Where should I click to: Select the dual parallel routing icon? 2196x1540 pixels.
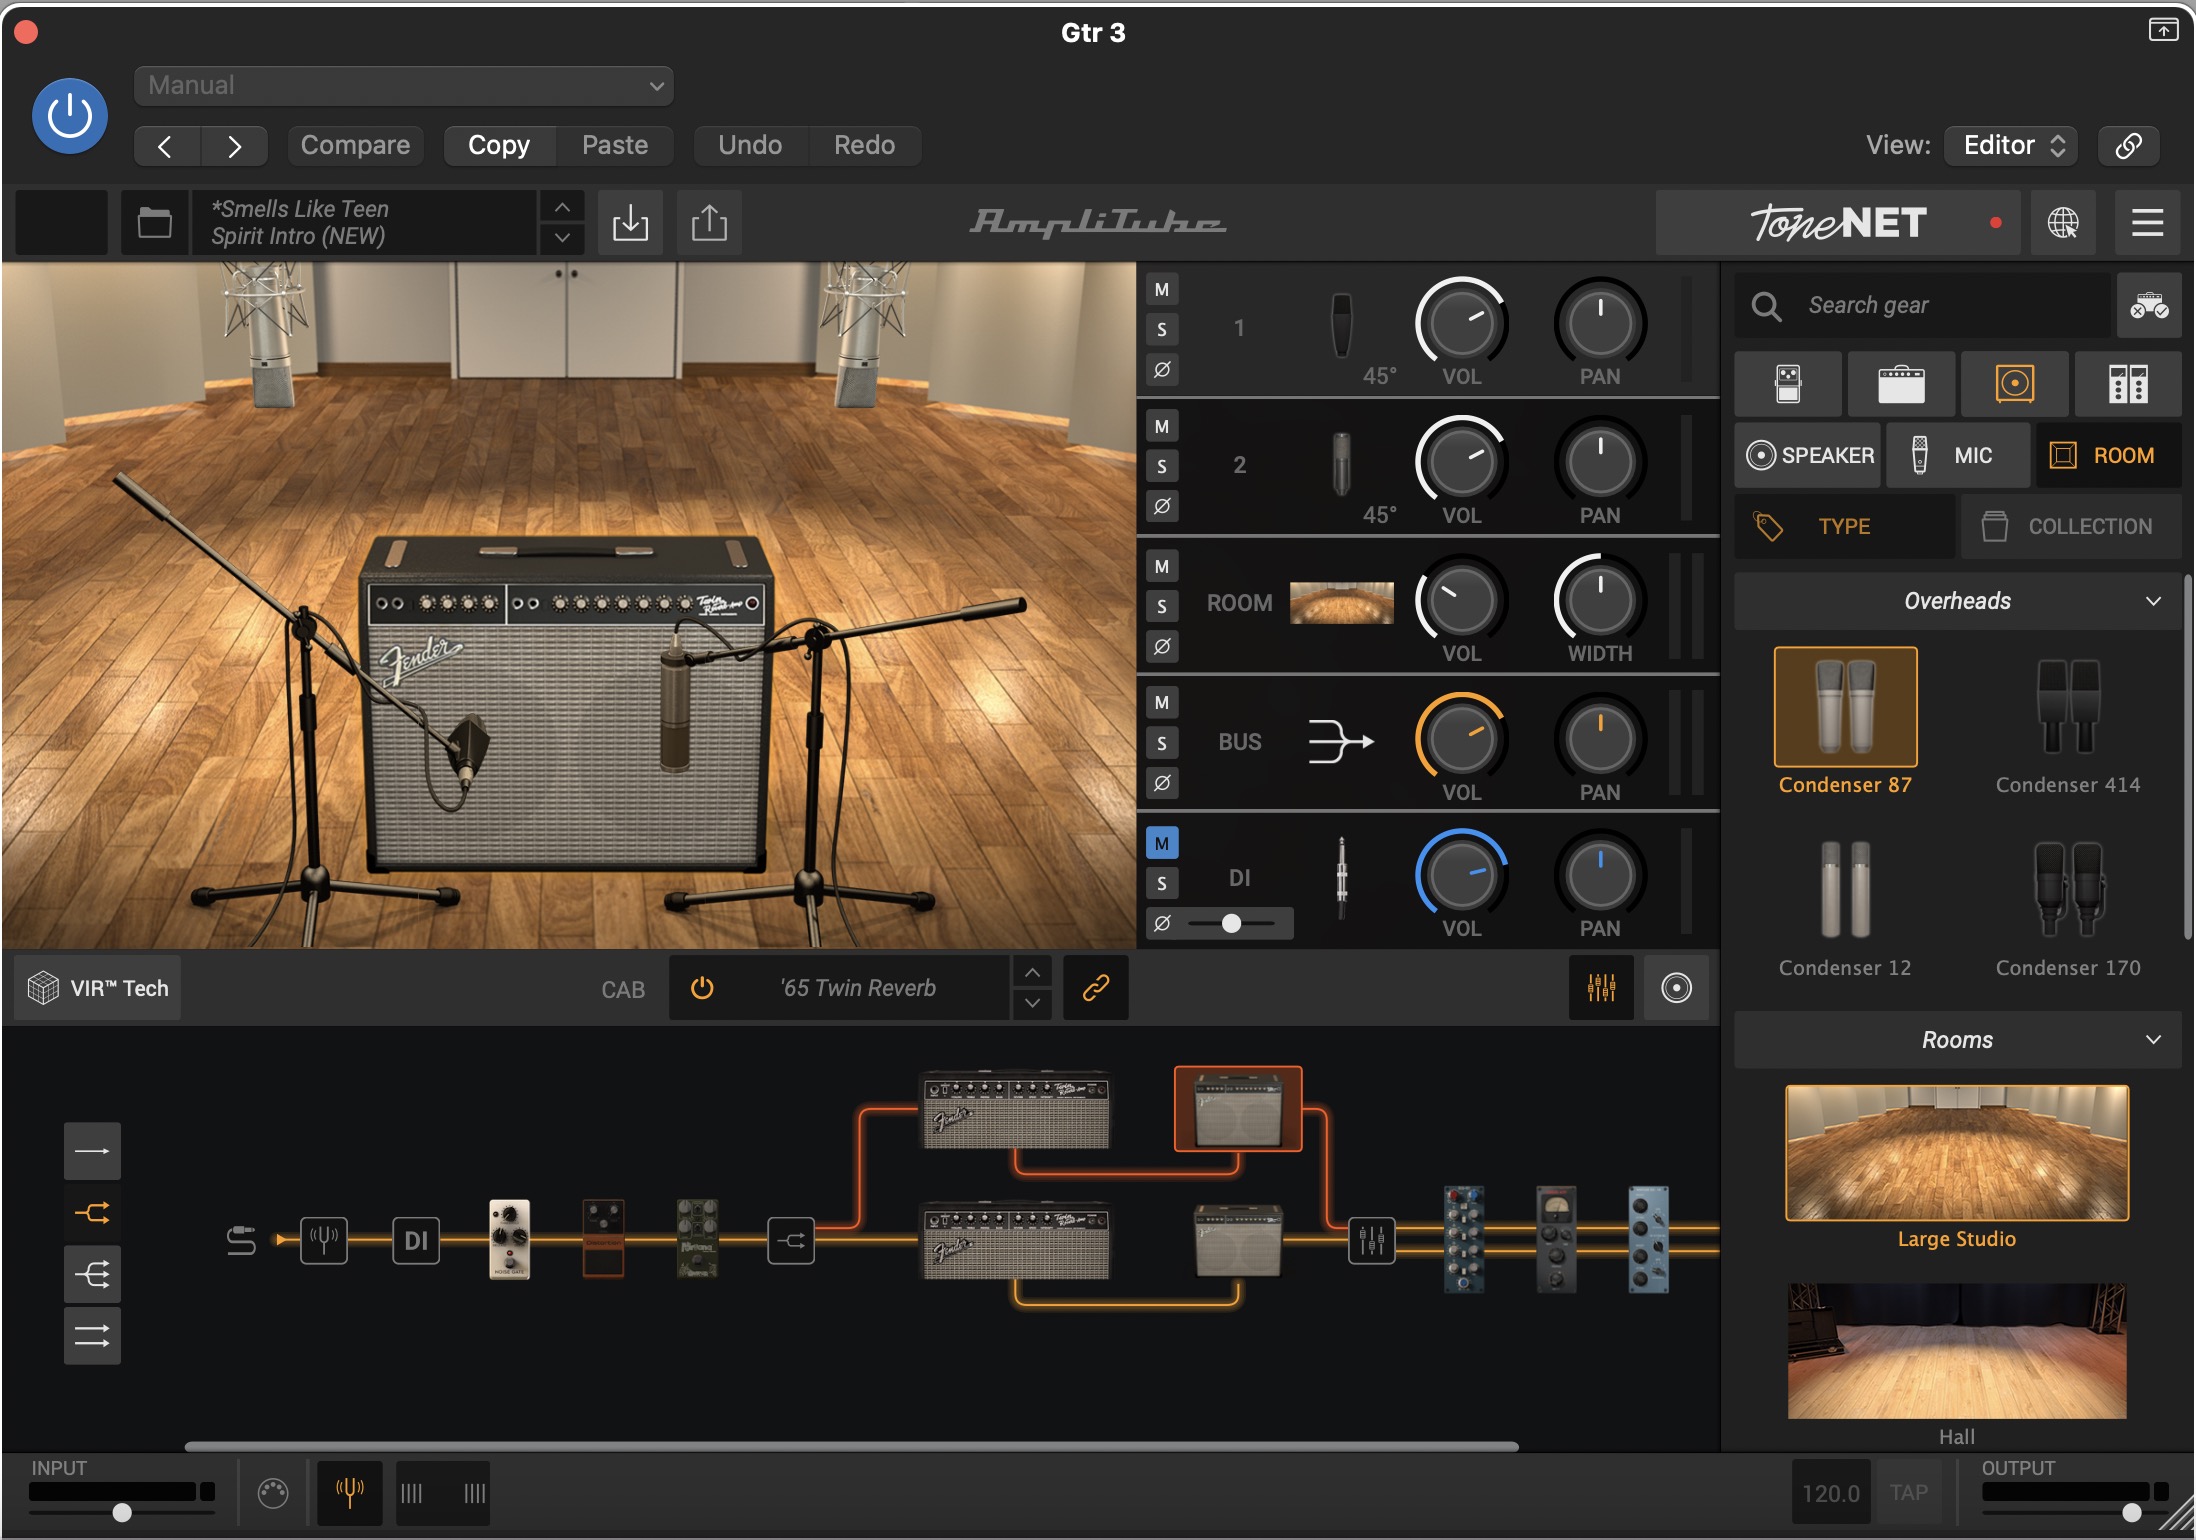coord(92,1336)
